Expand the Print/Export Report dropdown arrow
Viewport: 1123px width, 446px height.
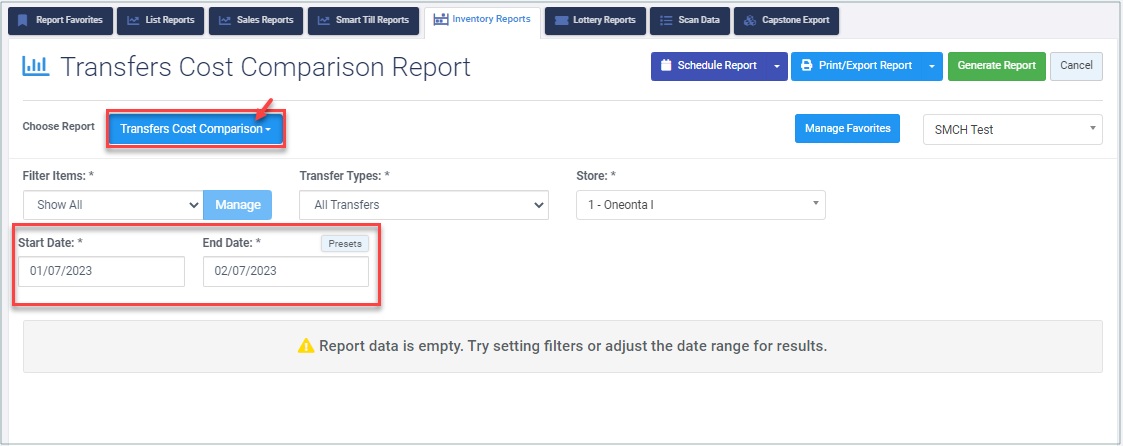[932, 66]
